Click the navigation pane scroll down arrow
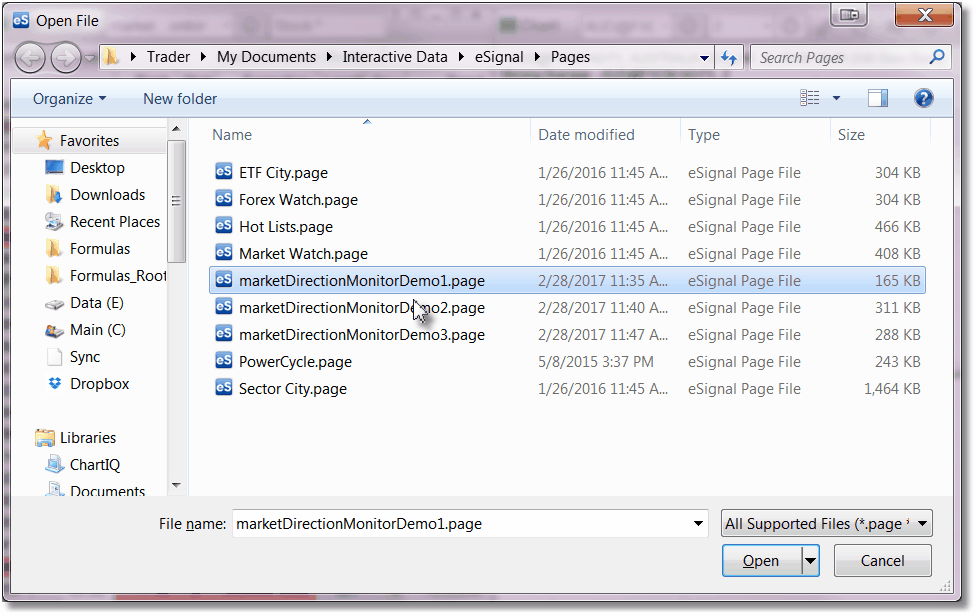The height and width of the screenshot is (616, 976). click(176, 485)
